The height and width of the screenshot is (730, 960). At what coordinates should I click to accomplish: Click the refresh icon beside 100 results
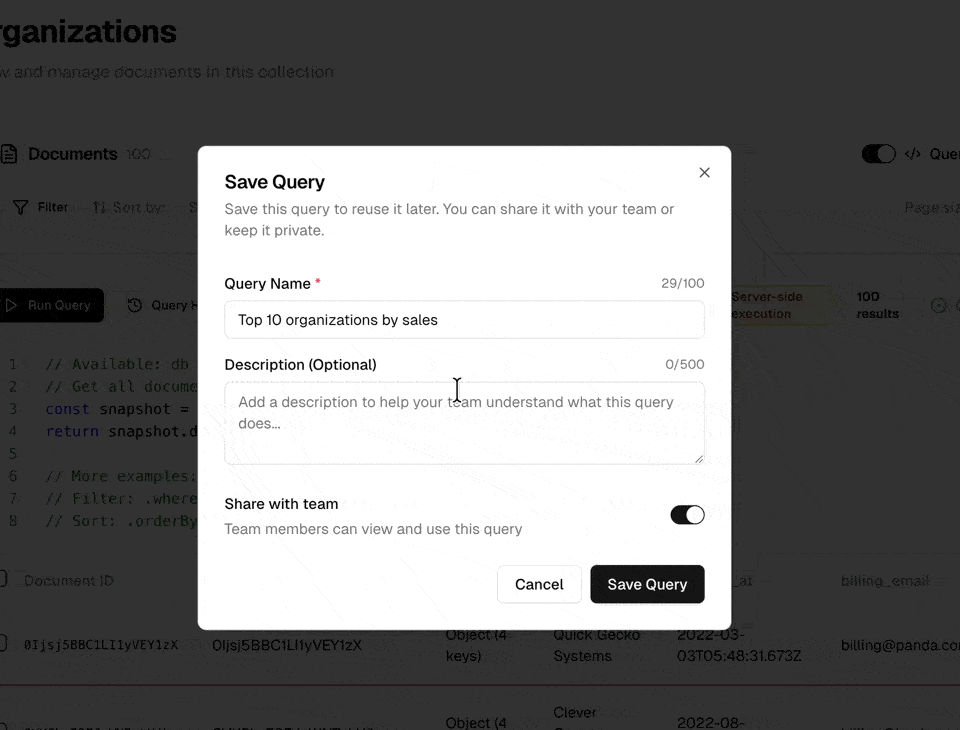[940, 307]
